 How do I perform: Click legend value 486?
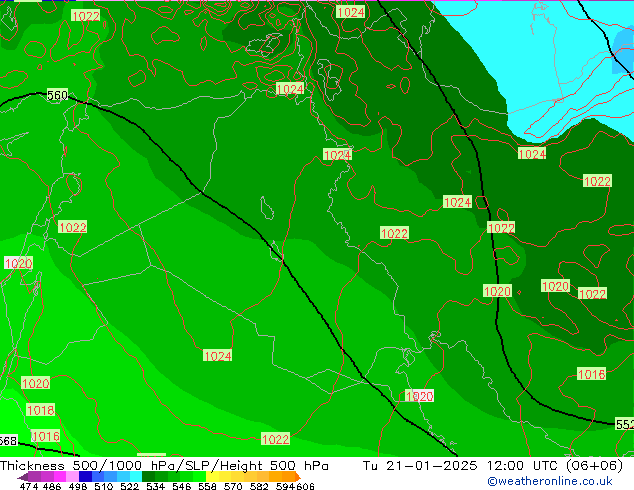pyautogui.click(x=52, y=486)
